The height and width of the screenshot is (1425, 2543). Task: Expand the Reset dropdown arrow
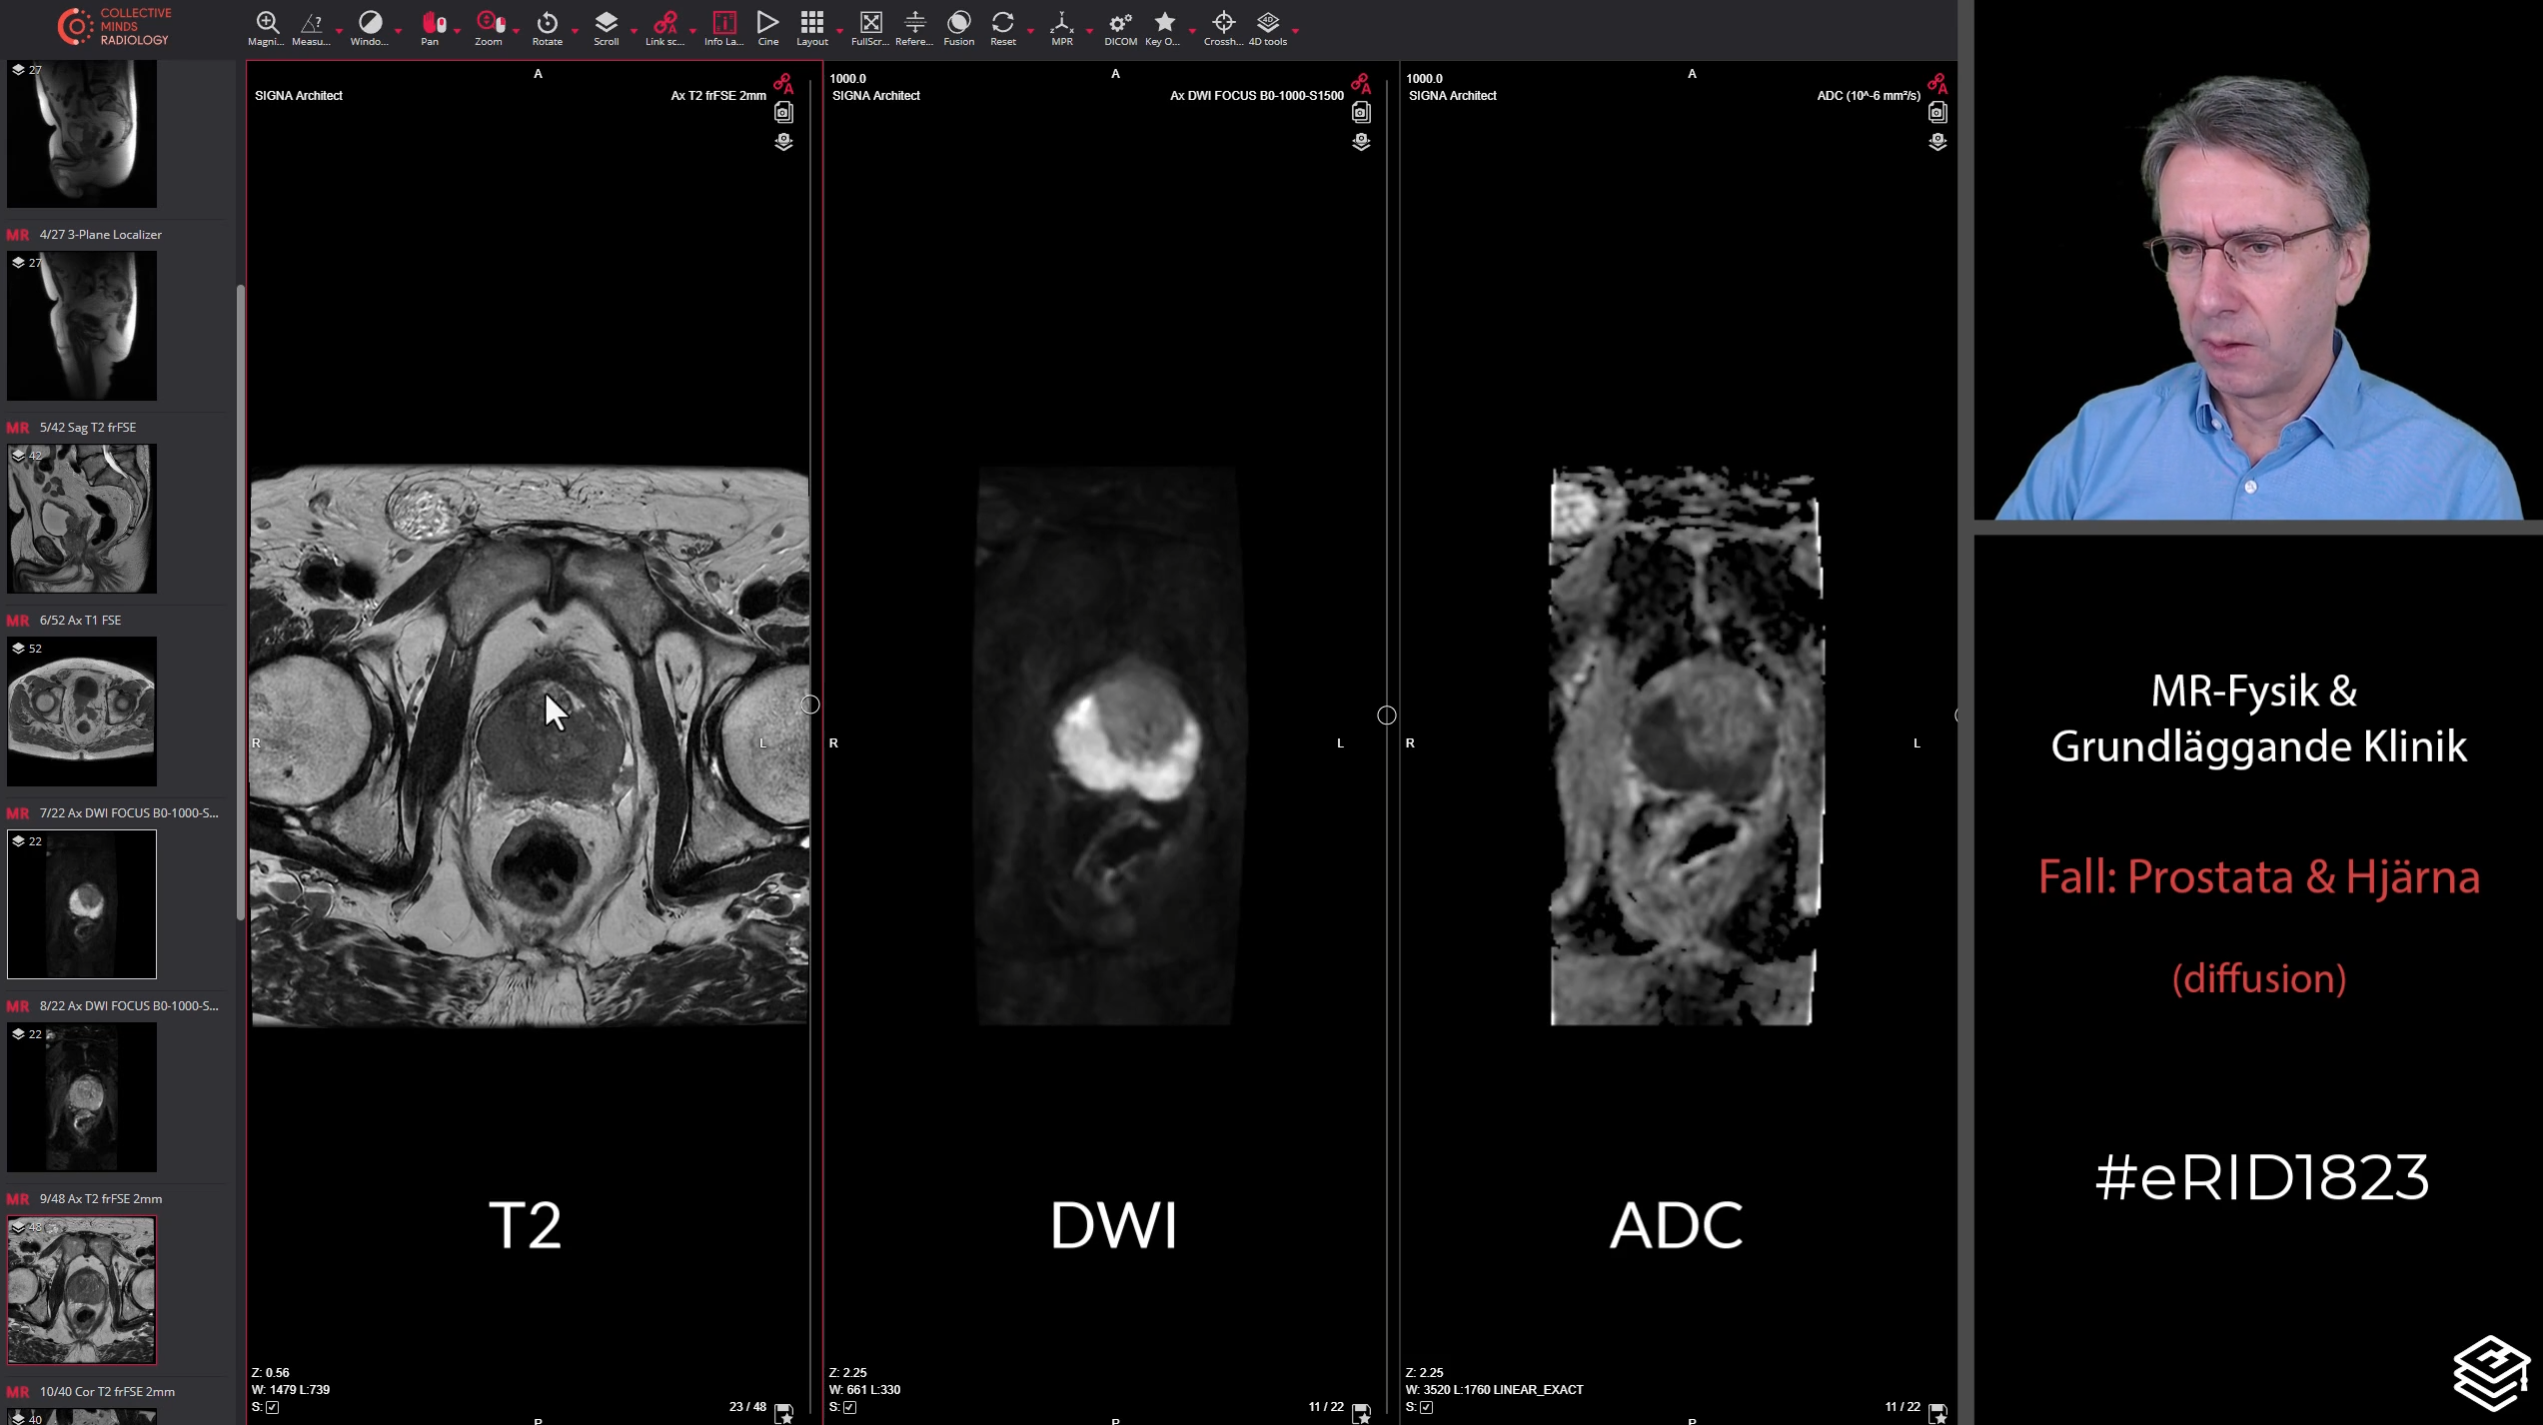coord(1031,31)
